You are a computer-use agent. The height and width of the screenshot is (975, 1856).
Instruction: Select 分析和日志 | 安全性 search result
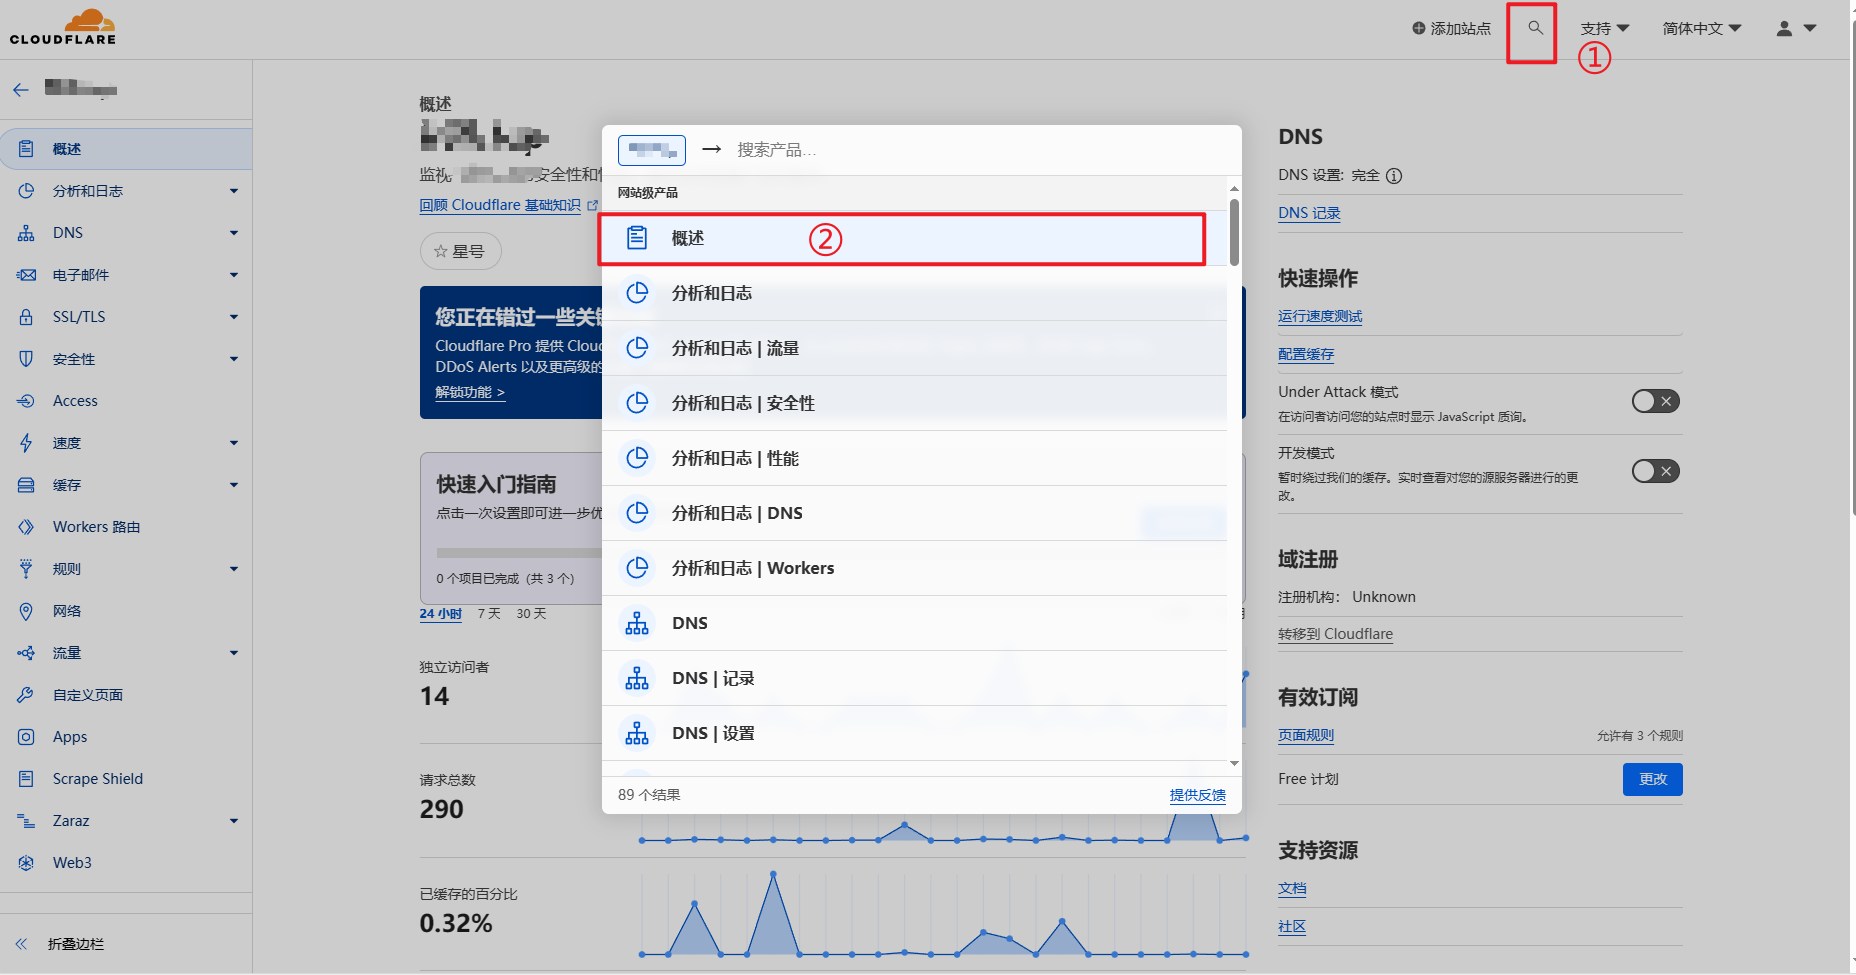(914, 403)
